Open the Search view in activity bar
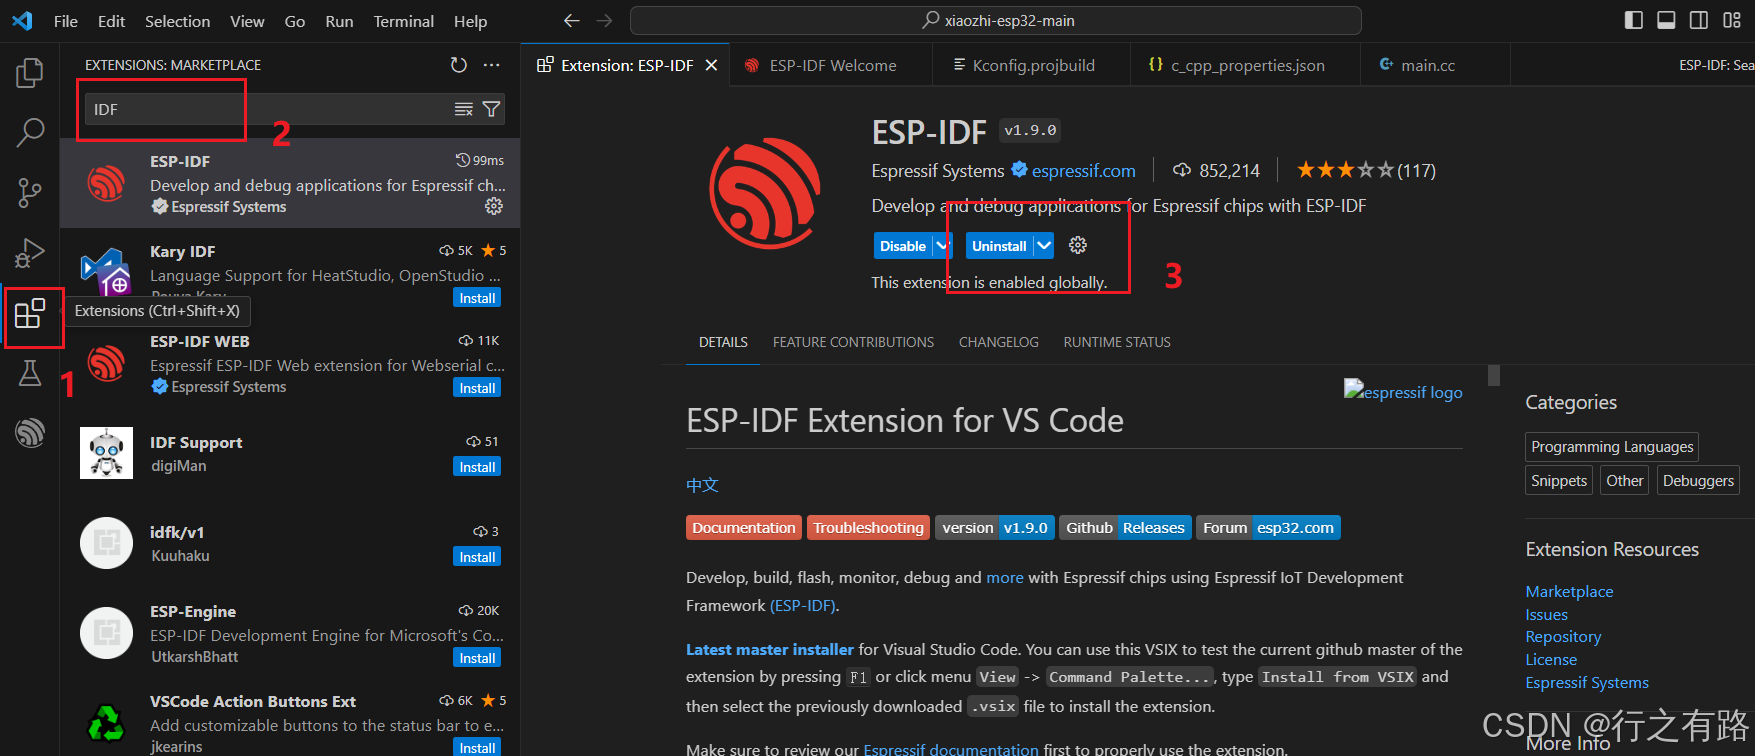This screenshot has height=756, width=1755. [x=30, y=132]
